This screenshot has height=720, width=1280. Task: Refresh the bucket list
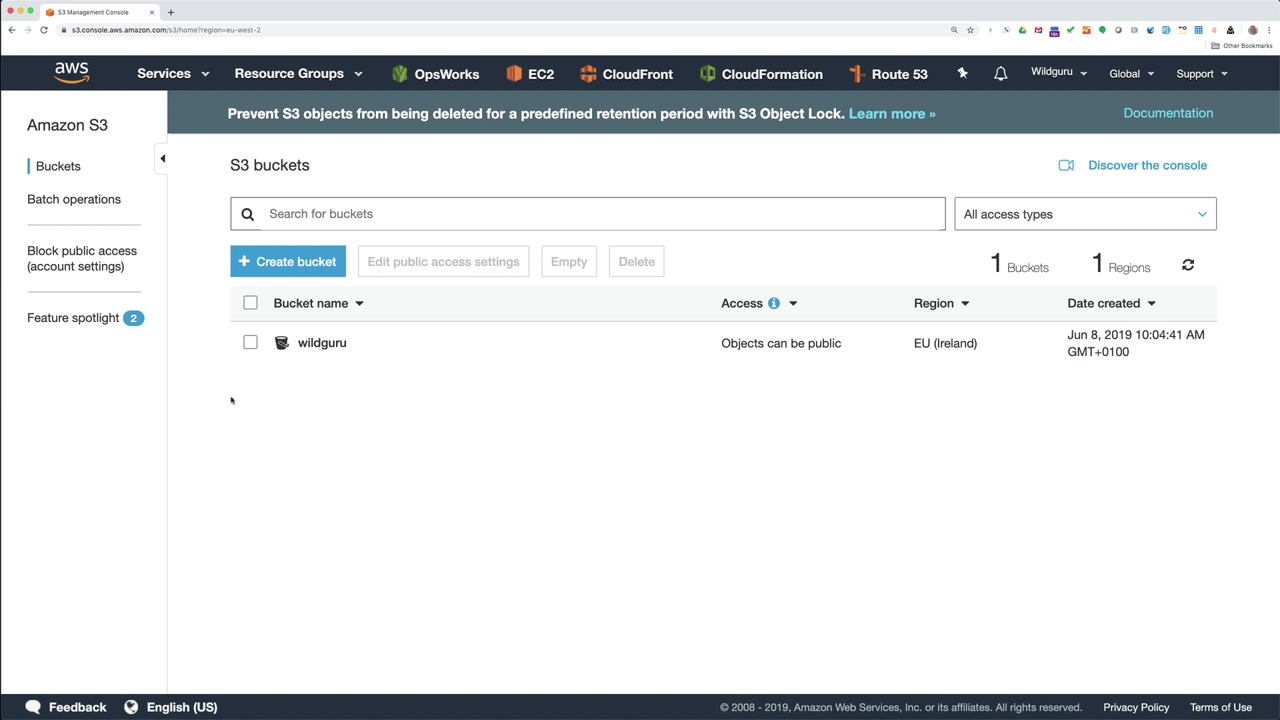pos(1188,265)
